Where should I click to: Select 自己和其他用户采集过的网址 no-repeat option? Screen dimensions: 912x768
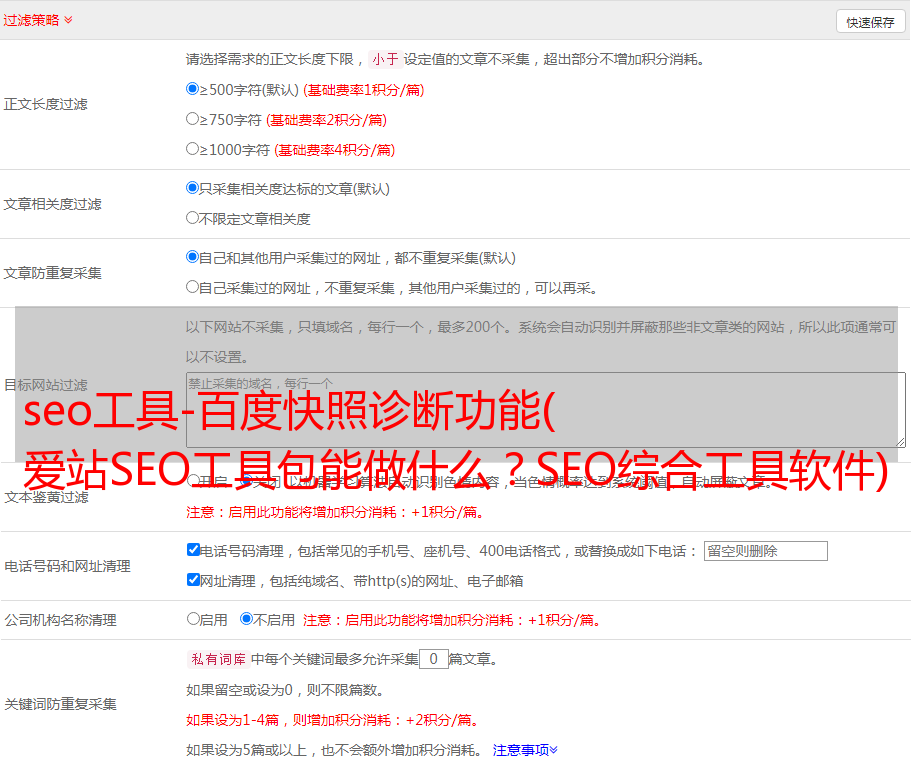click(193, 257)
